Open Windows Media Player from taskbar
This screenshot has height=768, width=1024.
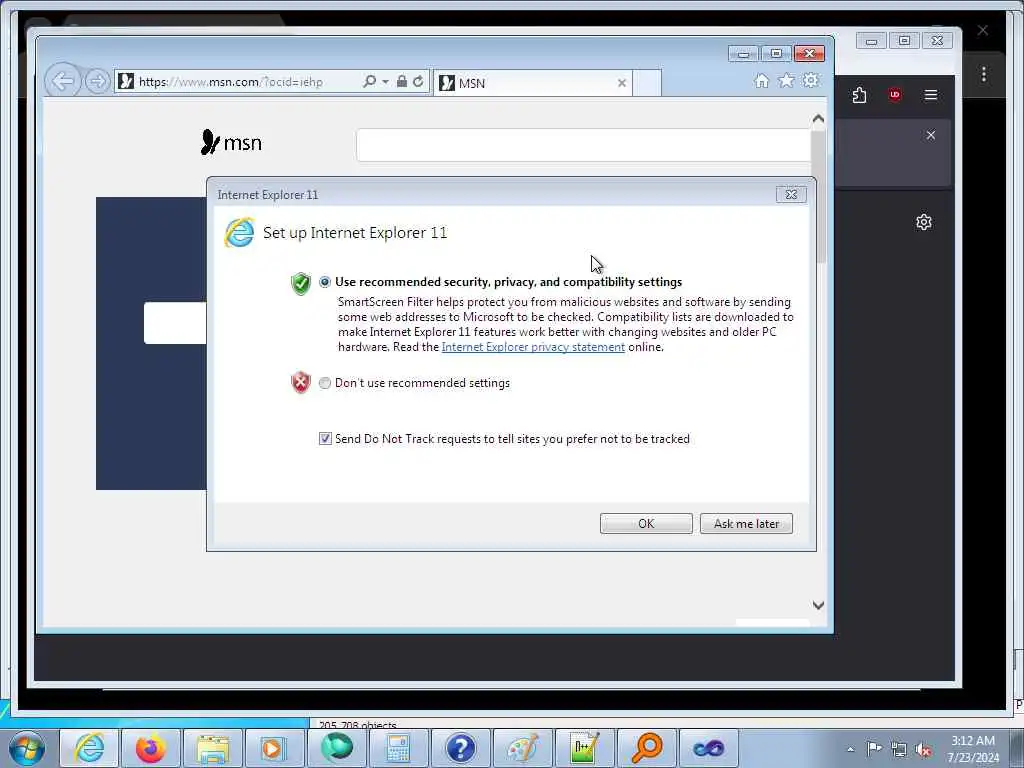274,748
